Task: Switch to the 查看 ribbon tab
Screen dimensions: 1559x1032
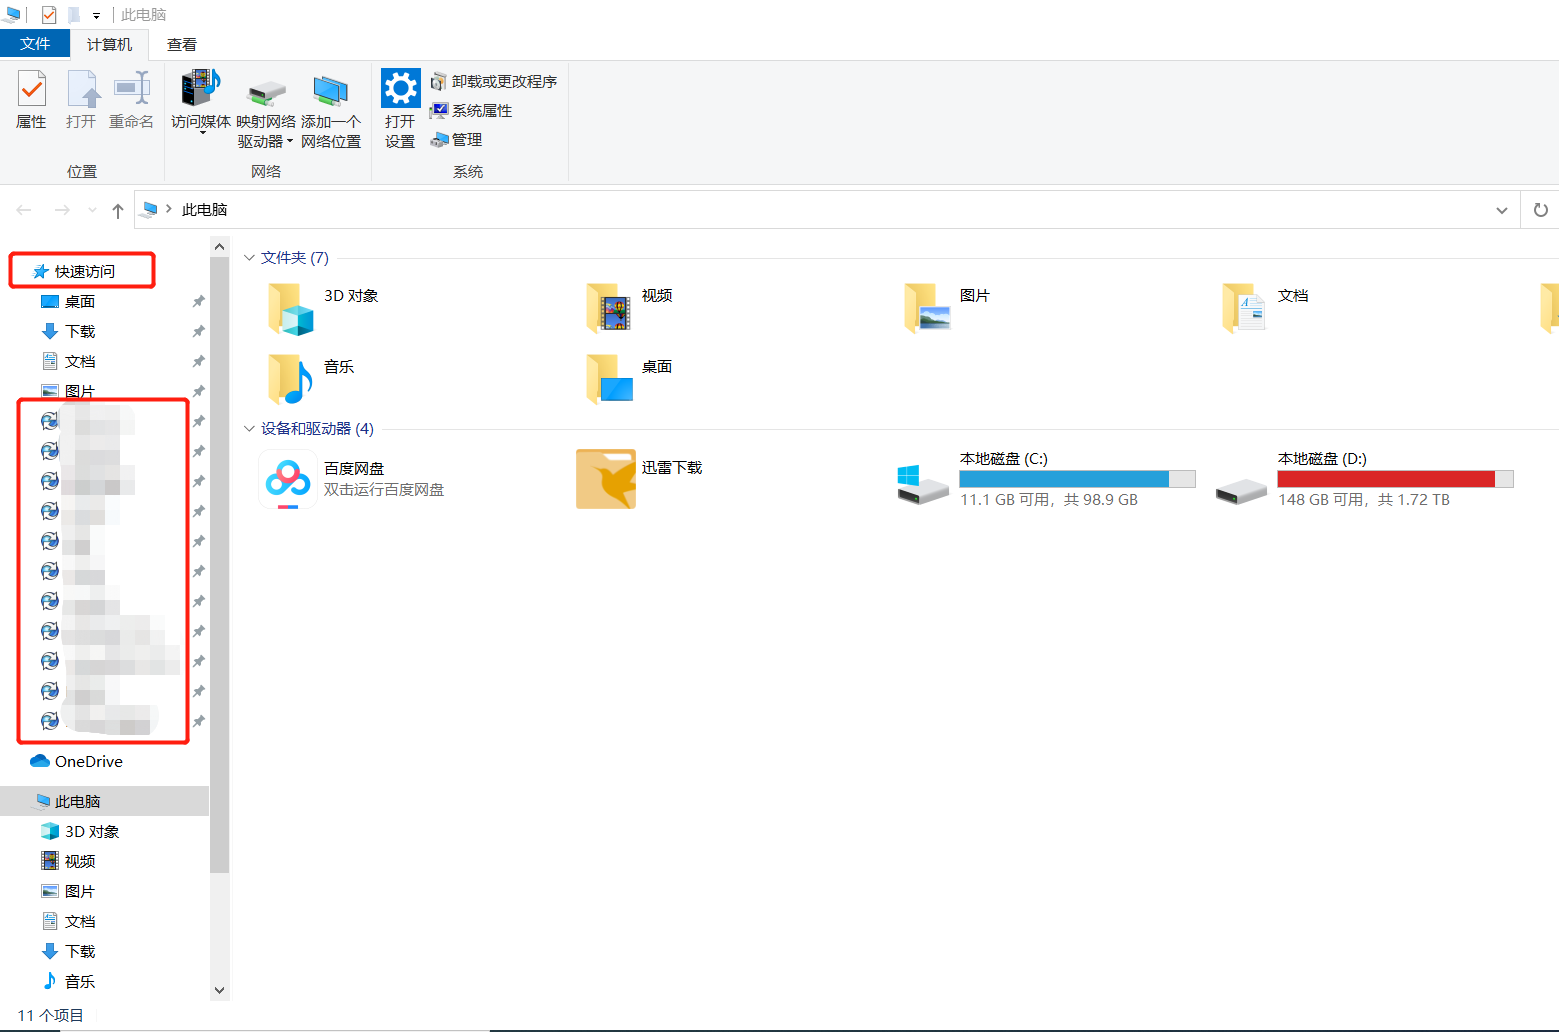Action: tap(181, 44)
